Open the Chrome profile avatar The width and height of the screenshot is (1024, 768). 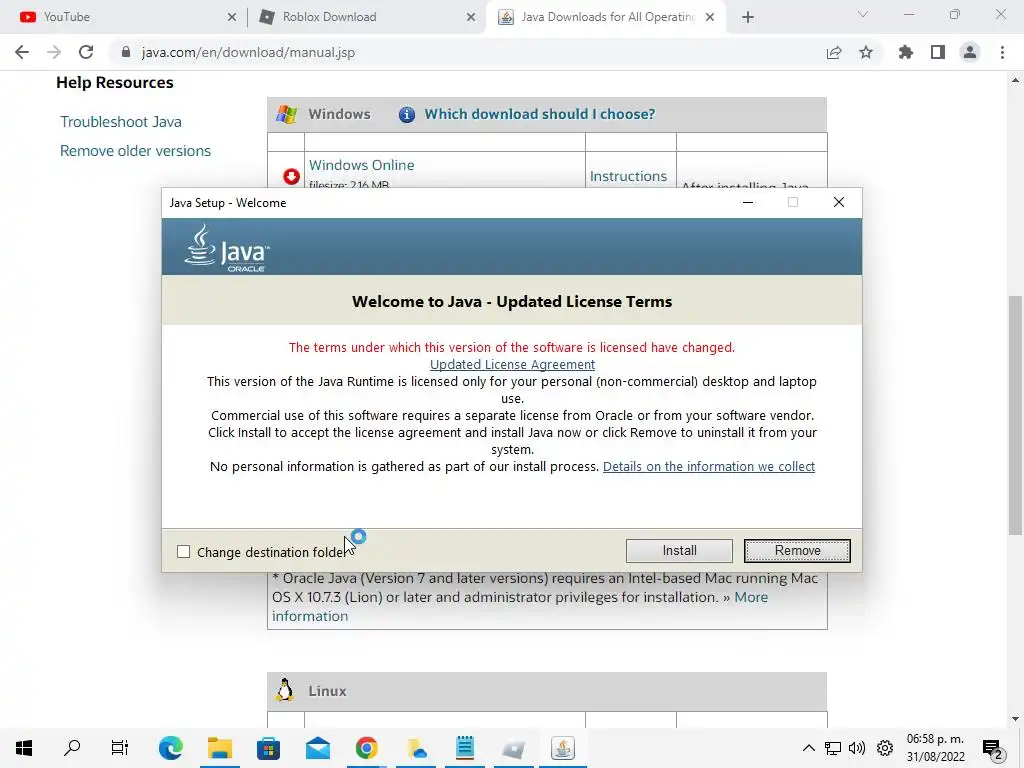coord(970,52)
